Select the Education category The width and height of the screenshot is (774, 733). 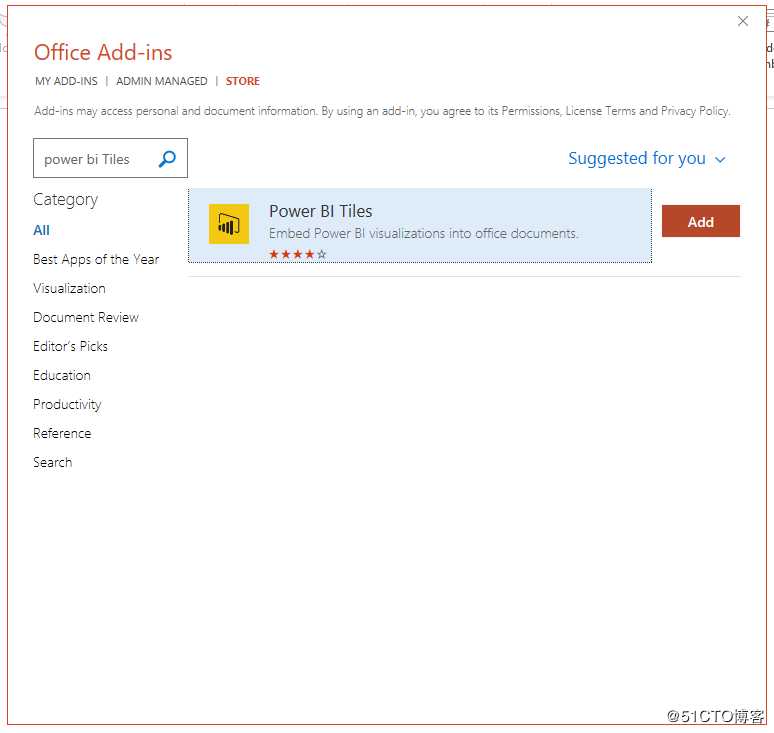click(x=62, y=376)
